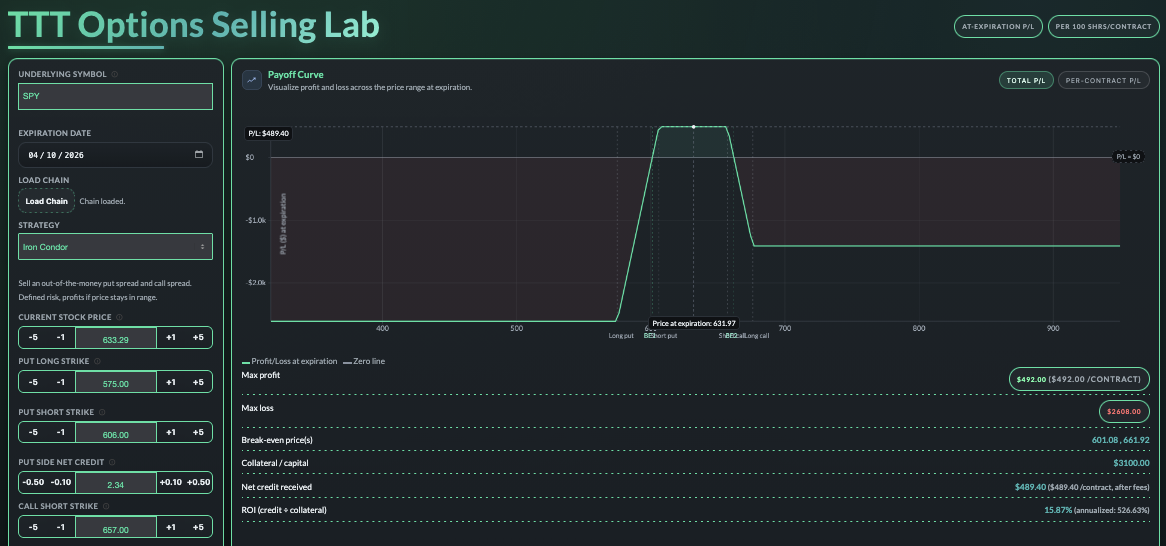Viewport: 1166px width, 546px height.
Task: Reduce put side net credit by 0.10
Action: 61,483
